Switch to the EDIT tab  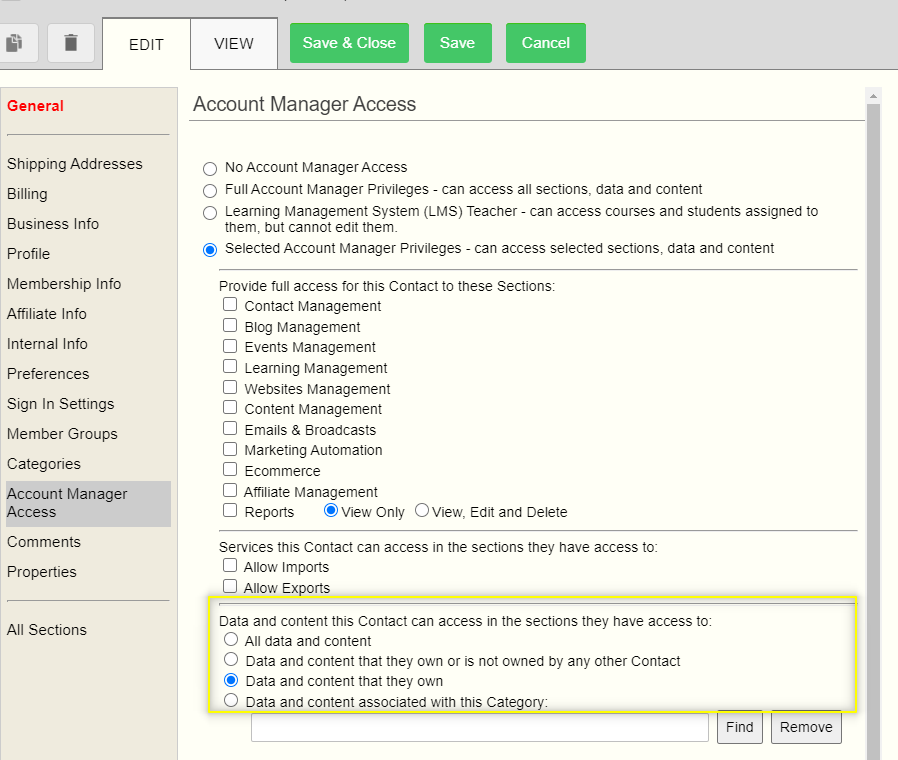tap(146, 44)
